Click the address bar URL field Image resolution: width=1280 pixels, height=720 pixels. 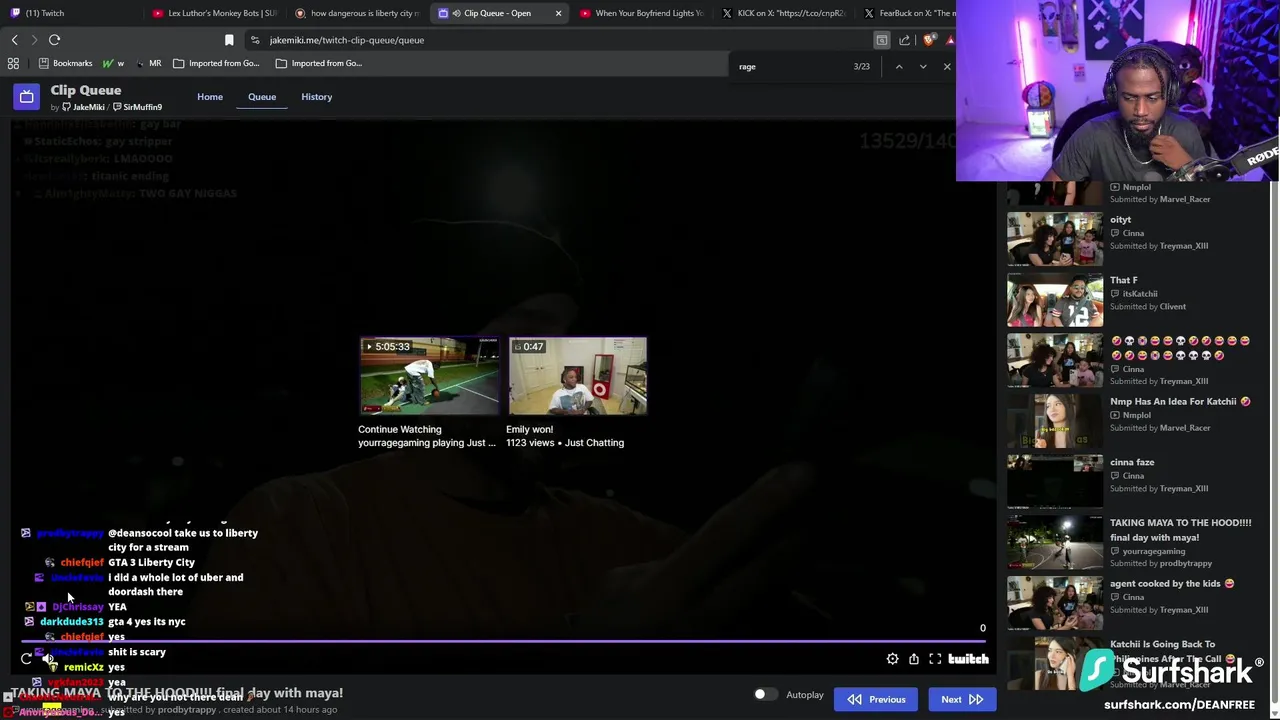(560, 40)
